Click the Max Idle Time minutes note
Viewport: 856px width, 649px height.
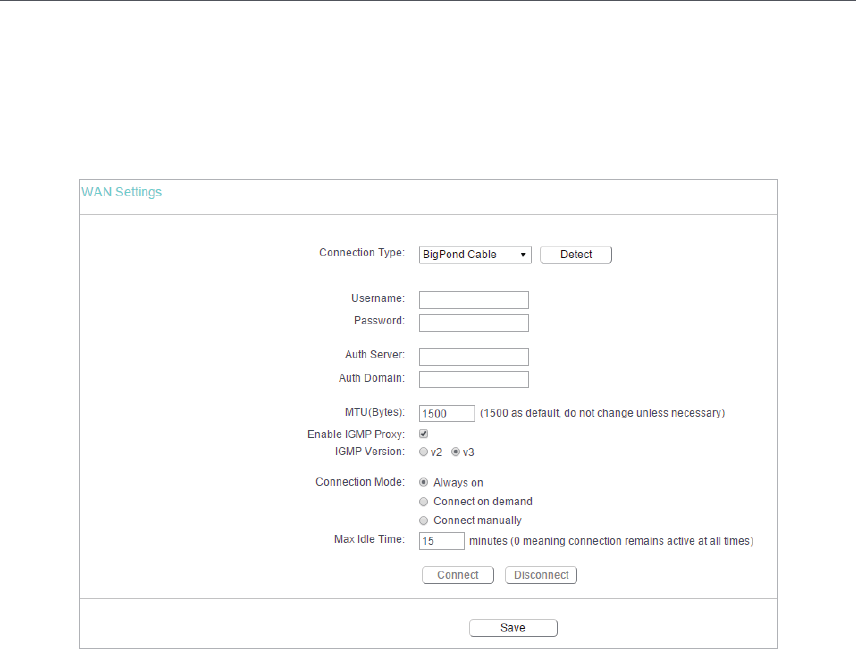point(611,541)
